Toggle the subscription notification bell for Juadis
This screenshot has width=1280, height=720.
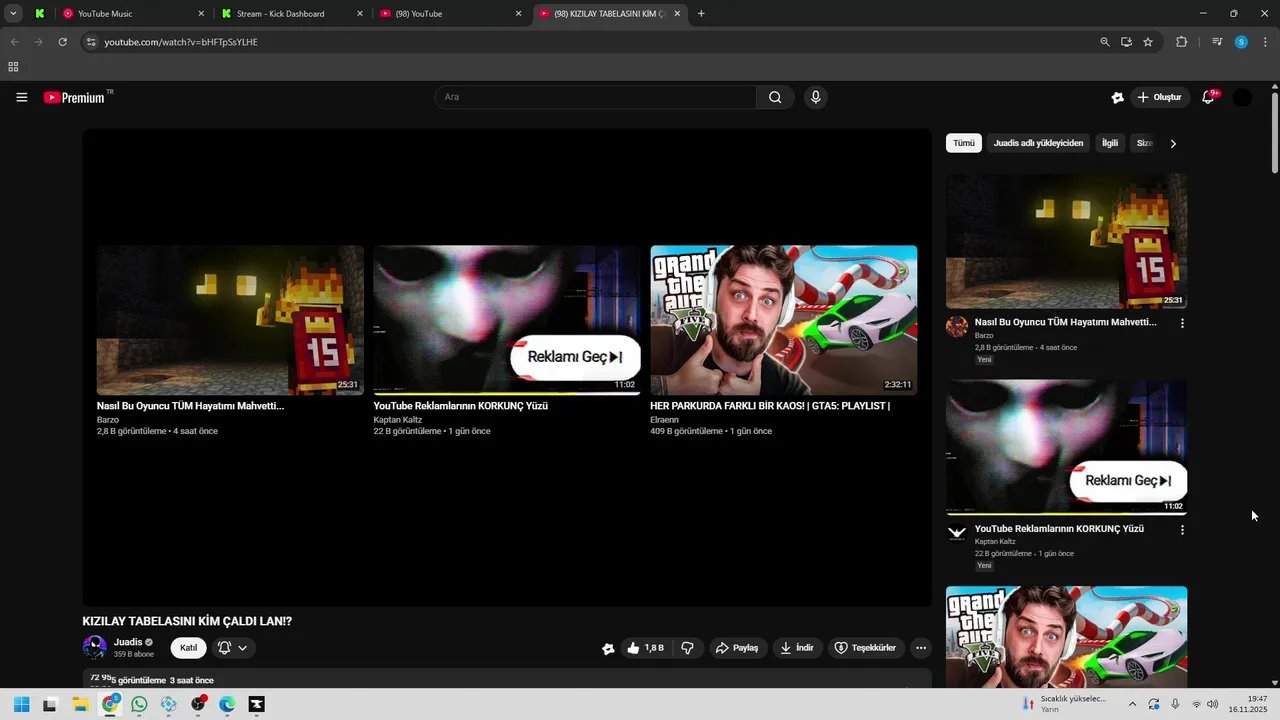(x=224, y=648)
